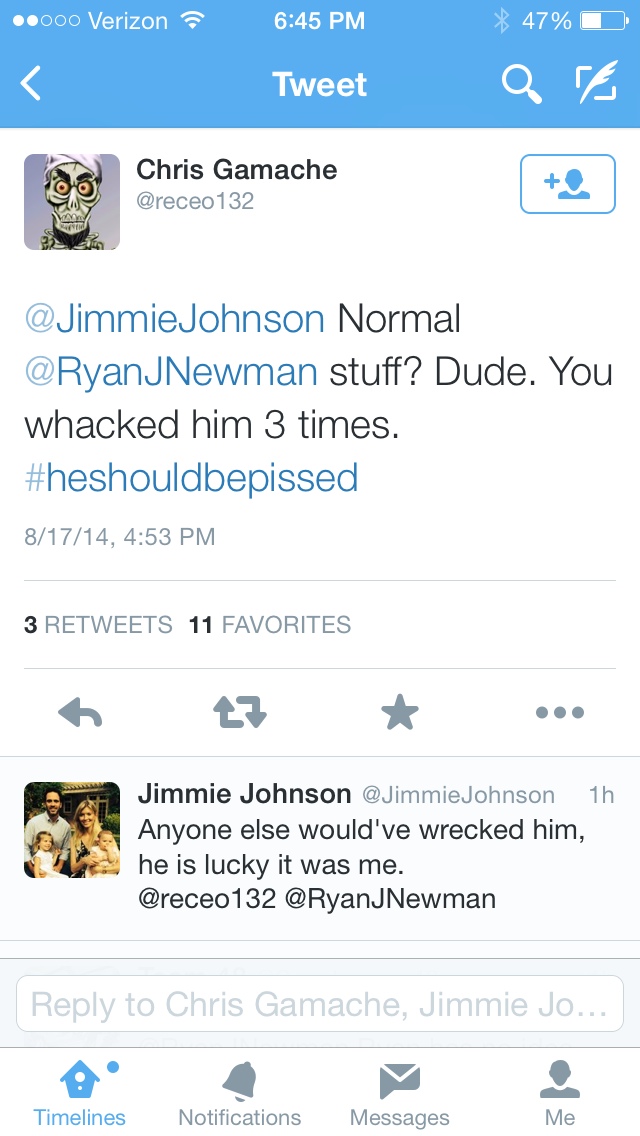Open the #heshouldbepissed hashtag
Screen dimensions: 640x1136
click(191, 478)
